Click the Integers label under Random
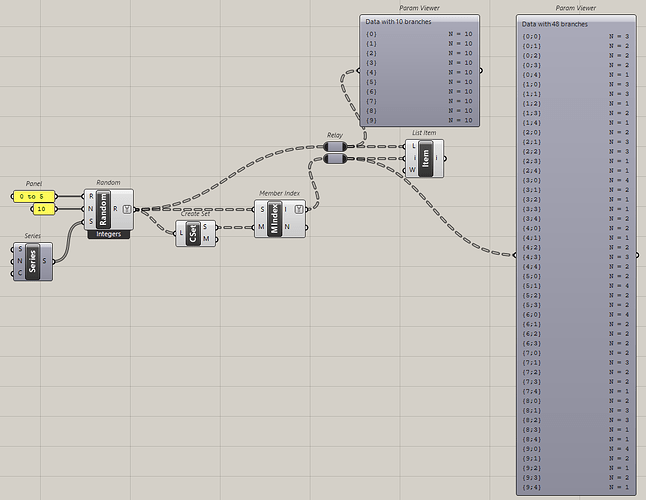This screenshot has width=646, height=500. [x=109, y=234]
